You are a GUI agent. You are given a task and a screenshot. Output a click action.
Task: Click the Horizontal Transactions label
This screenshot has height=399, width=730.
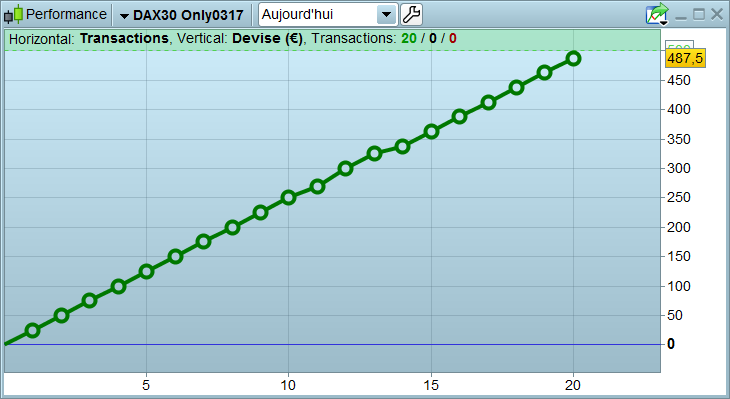88,39
